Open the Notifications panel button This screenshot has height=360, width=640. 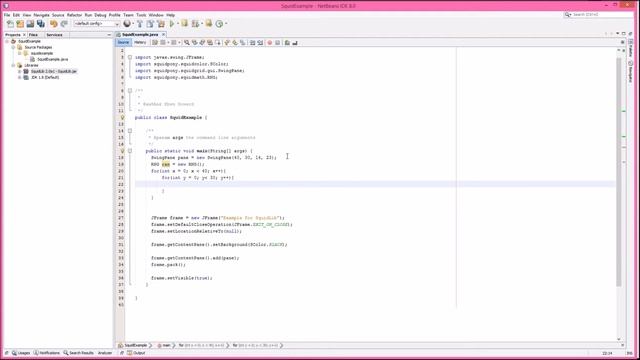[47, 353]
